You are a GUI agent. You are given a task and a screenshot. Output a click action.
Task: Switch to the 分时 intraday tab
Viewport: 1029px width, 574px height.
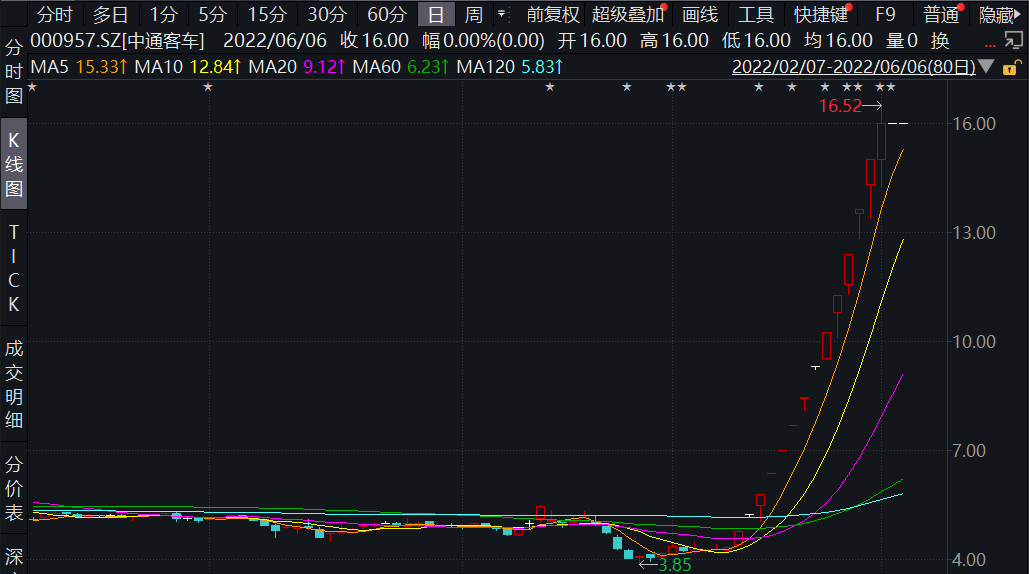pyautogui.click(x=55, y=14)
